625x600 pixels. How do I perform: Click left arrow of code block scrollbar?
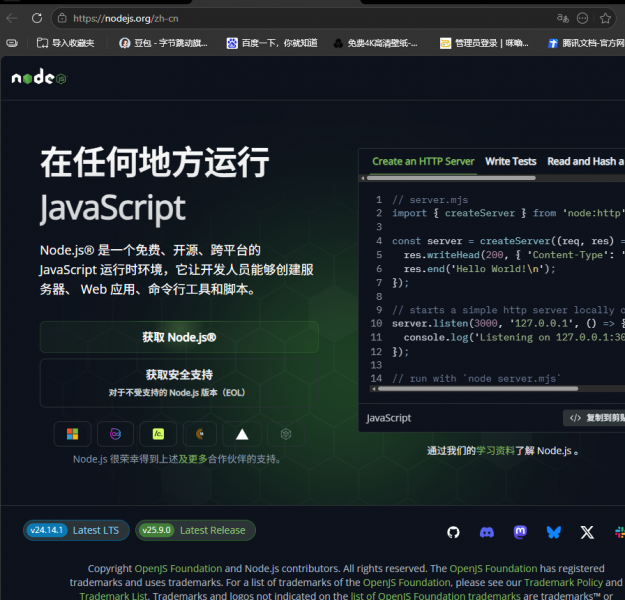coord(373,389)
